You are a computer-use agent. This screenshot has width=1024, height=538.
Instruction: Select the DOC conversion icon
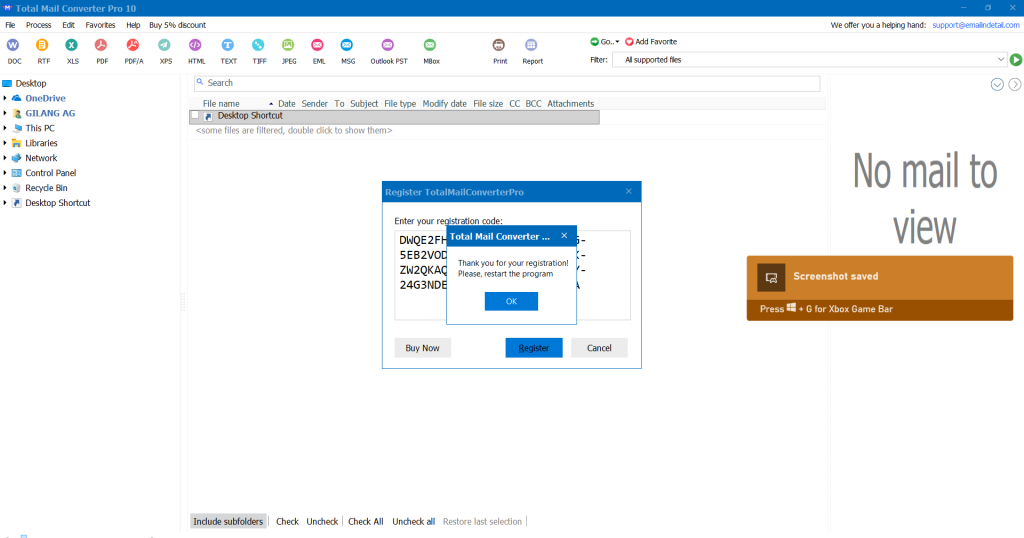click(13, 45)
